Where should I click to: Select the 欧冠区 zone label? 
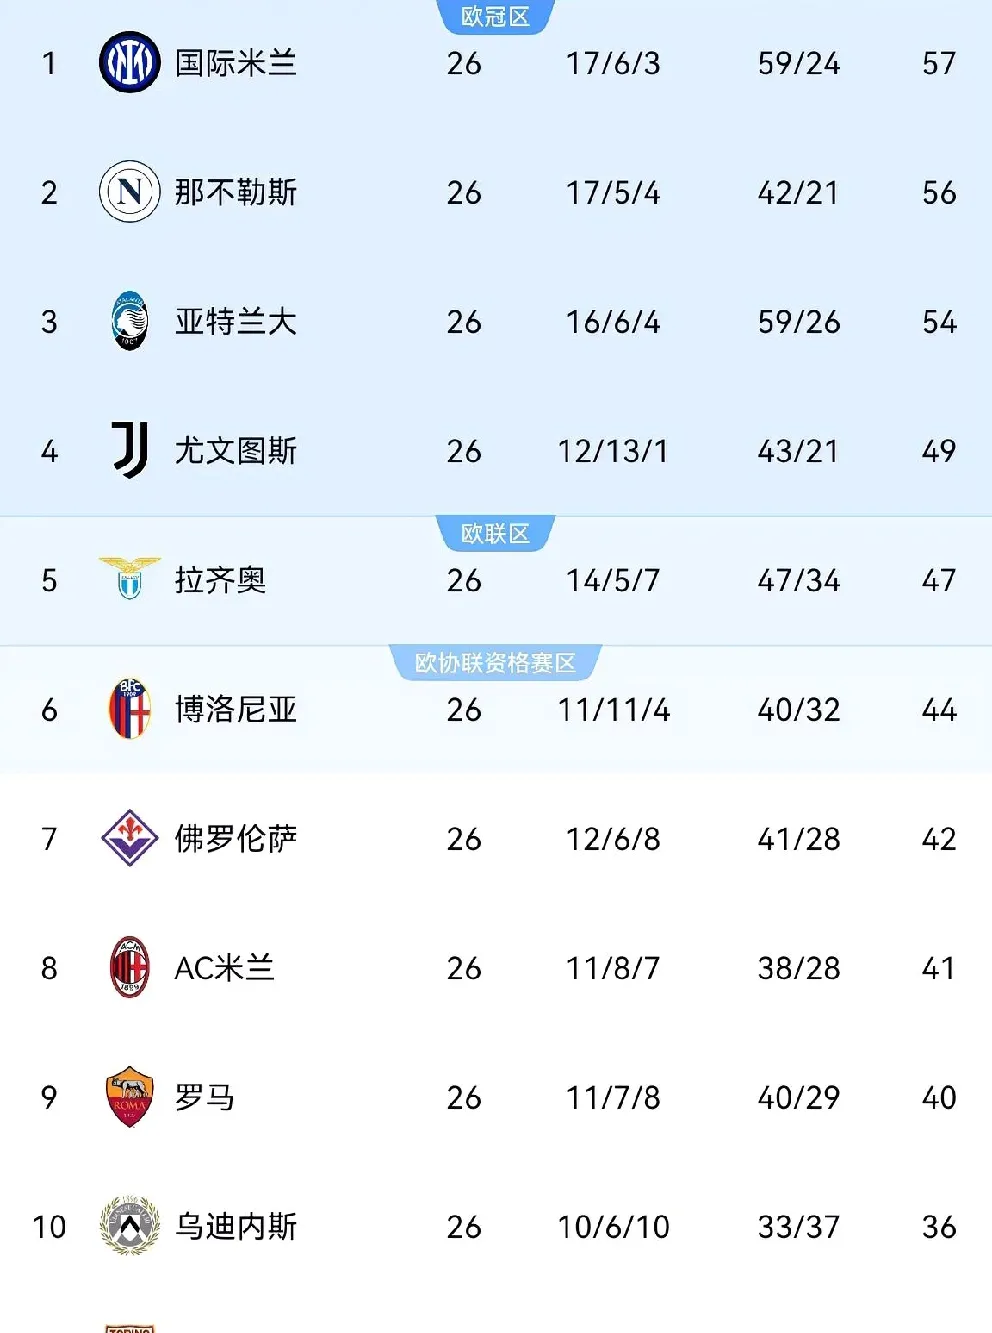(495, 17)
